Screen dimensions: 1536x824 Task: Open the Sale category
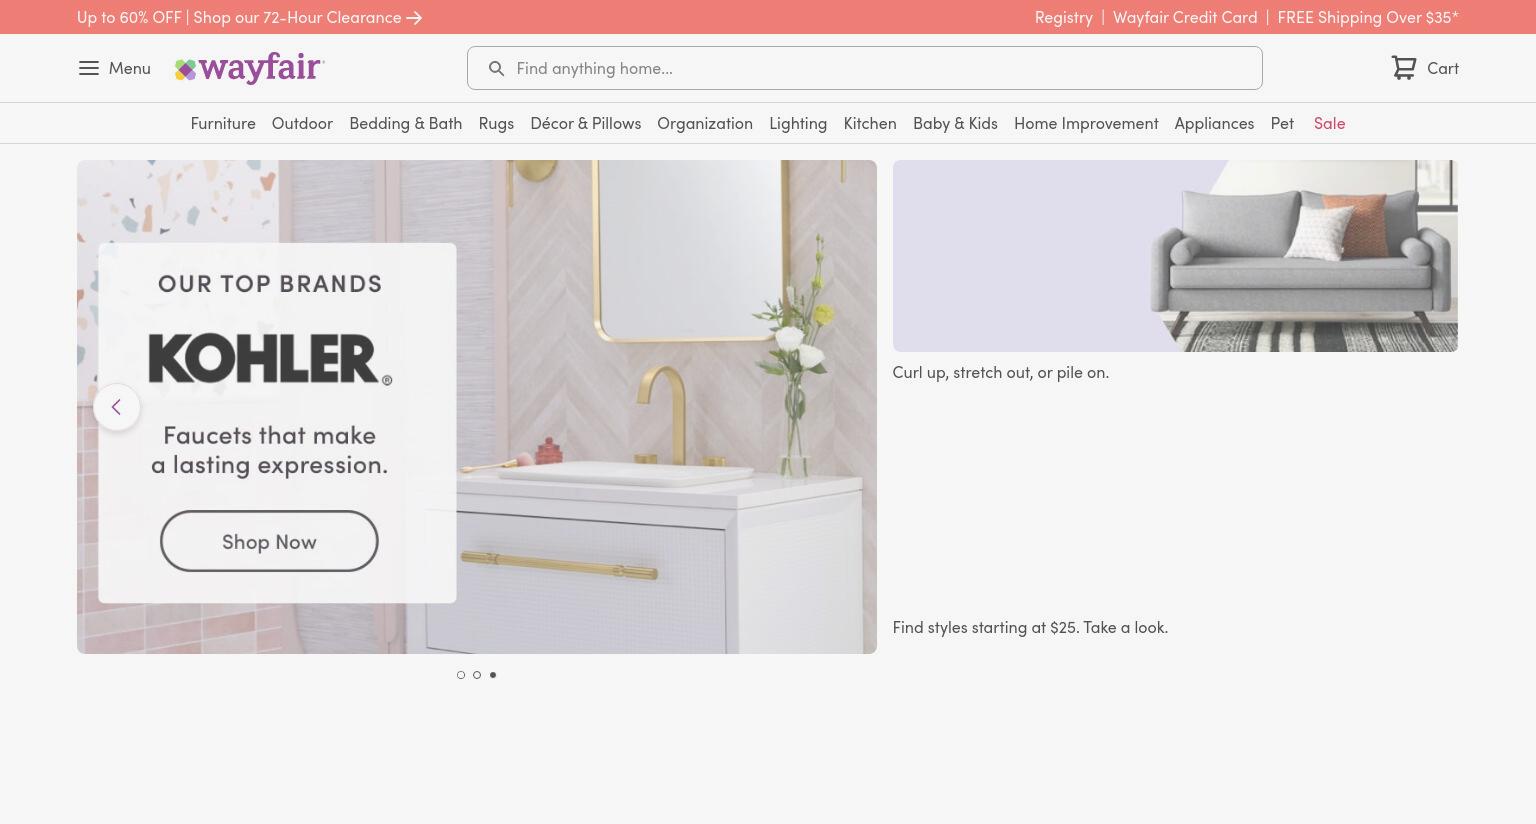(x=1329, y=123)
